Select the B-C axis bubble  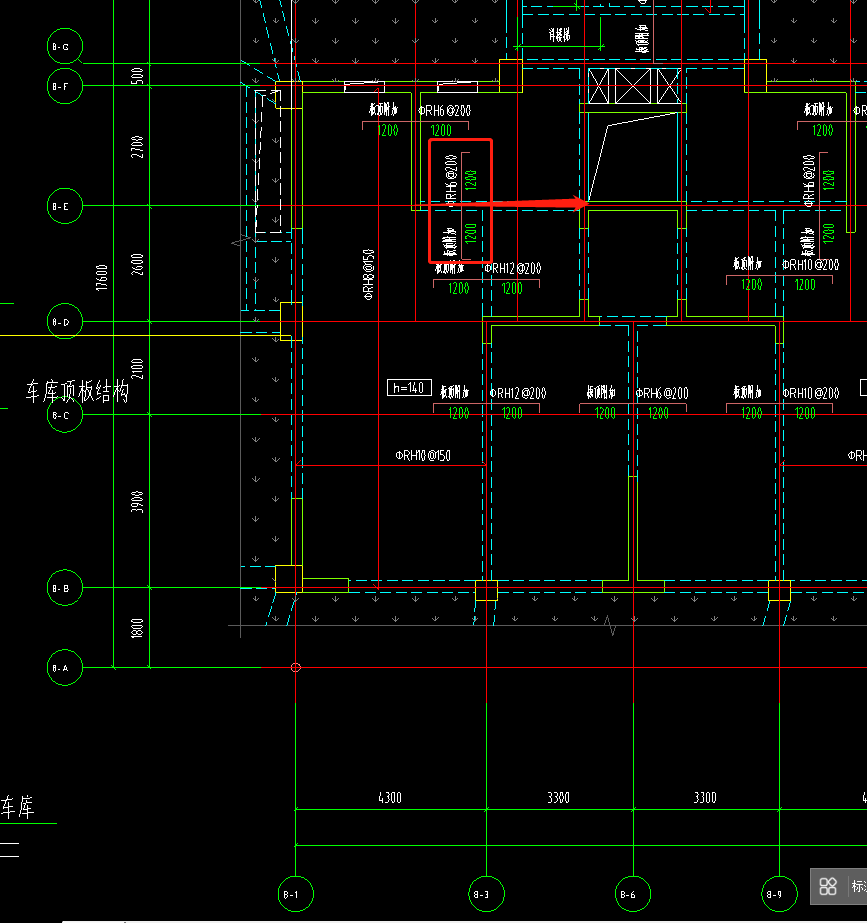coord(65,415)
